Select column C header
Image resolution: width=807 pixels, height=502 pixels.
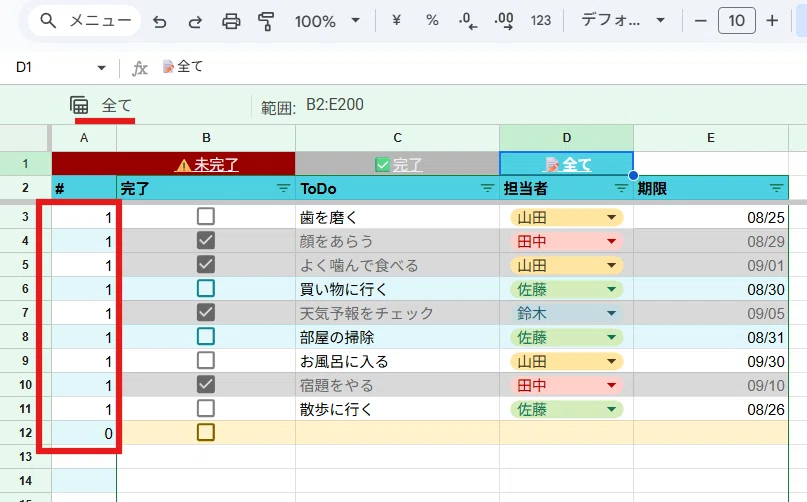pos(397,138)
